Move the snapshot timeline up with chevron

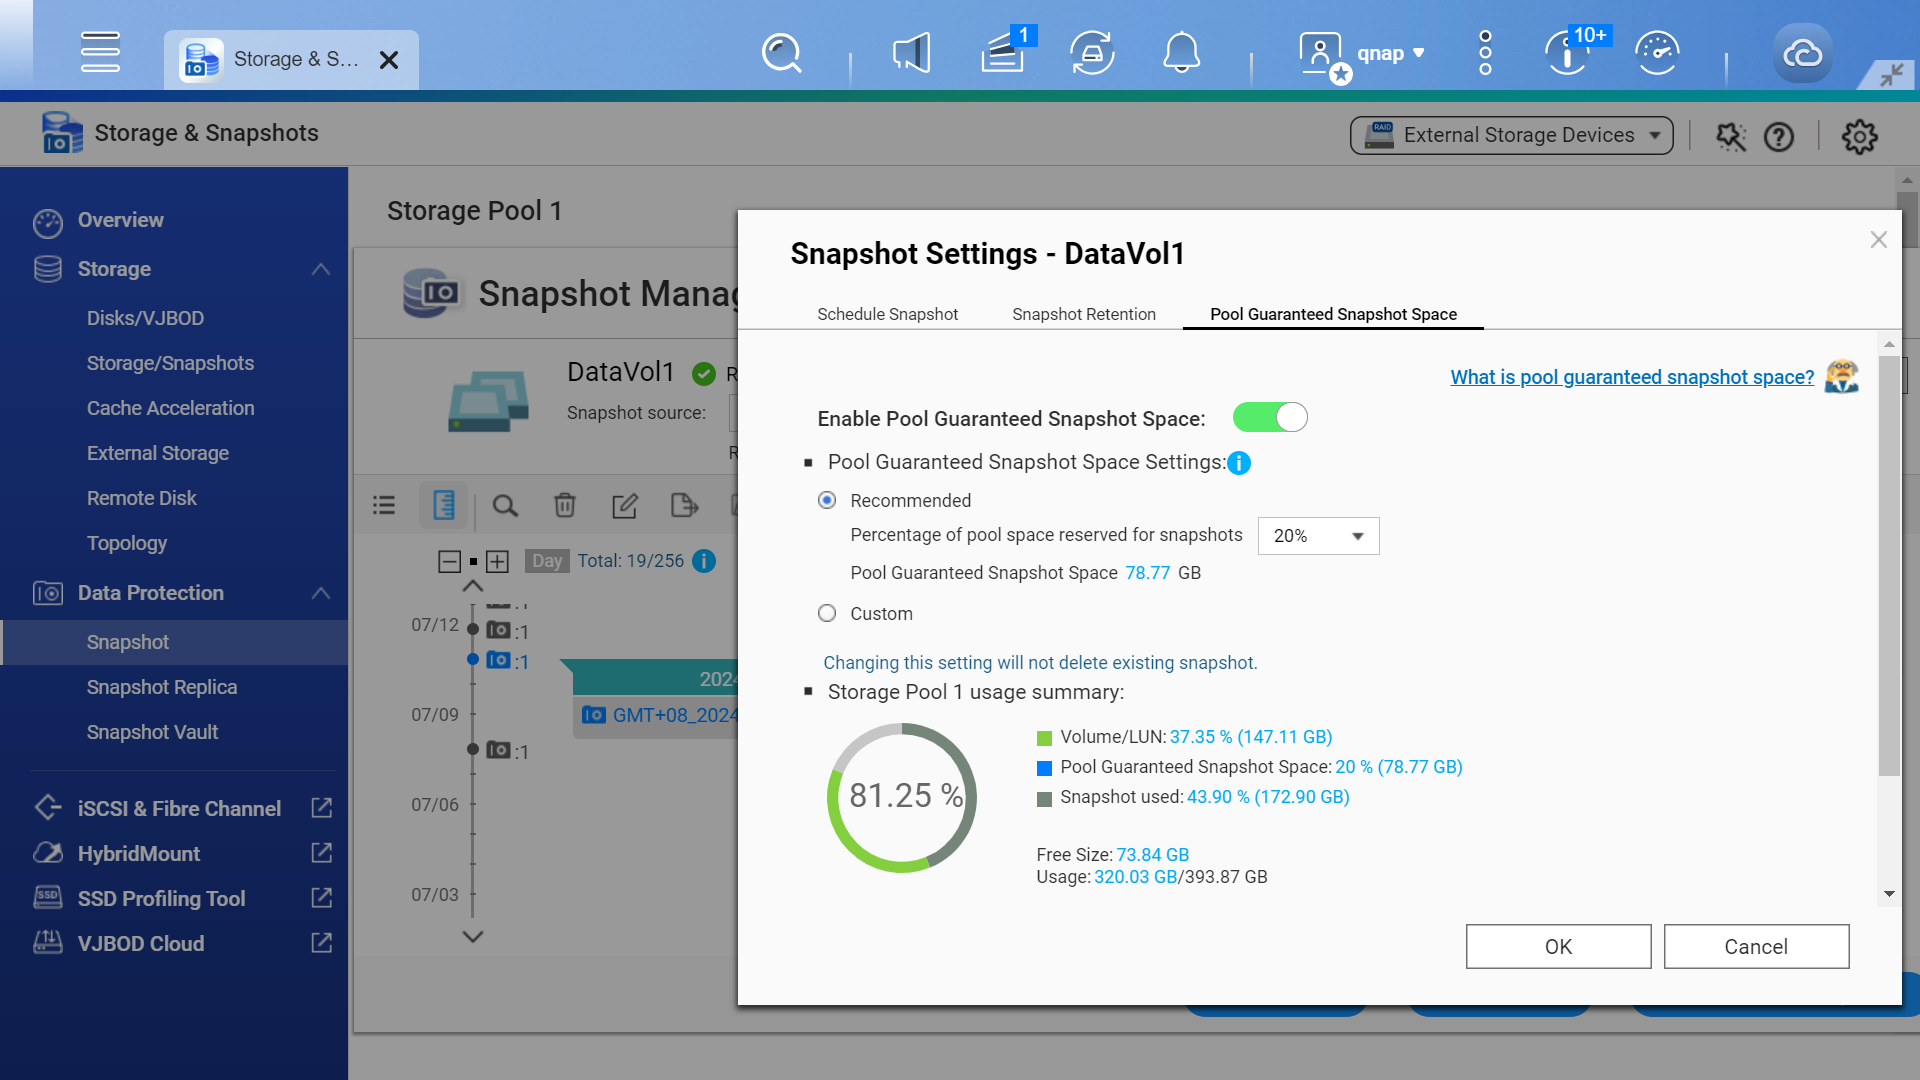pos(473,586)
